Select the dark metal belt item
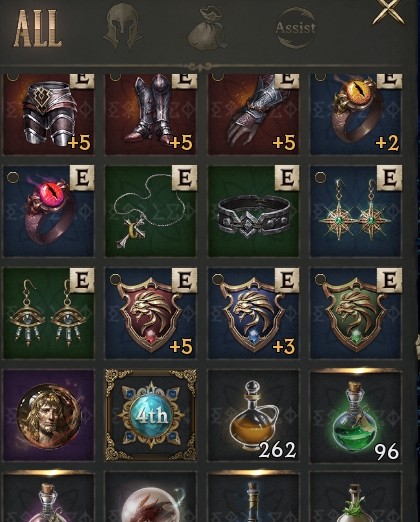Screen dimensions: 420x522 pos(253,211)
